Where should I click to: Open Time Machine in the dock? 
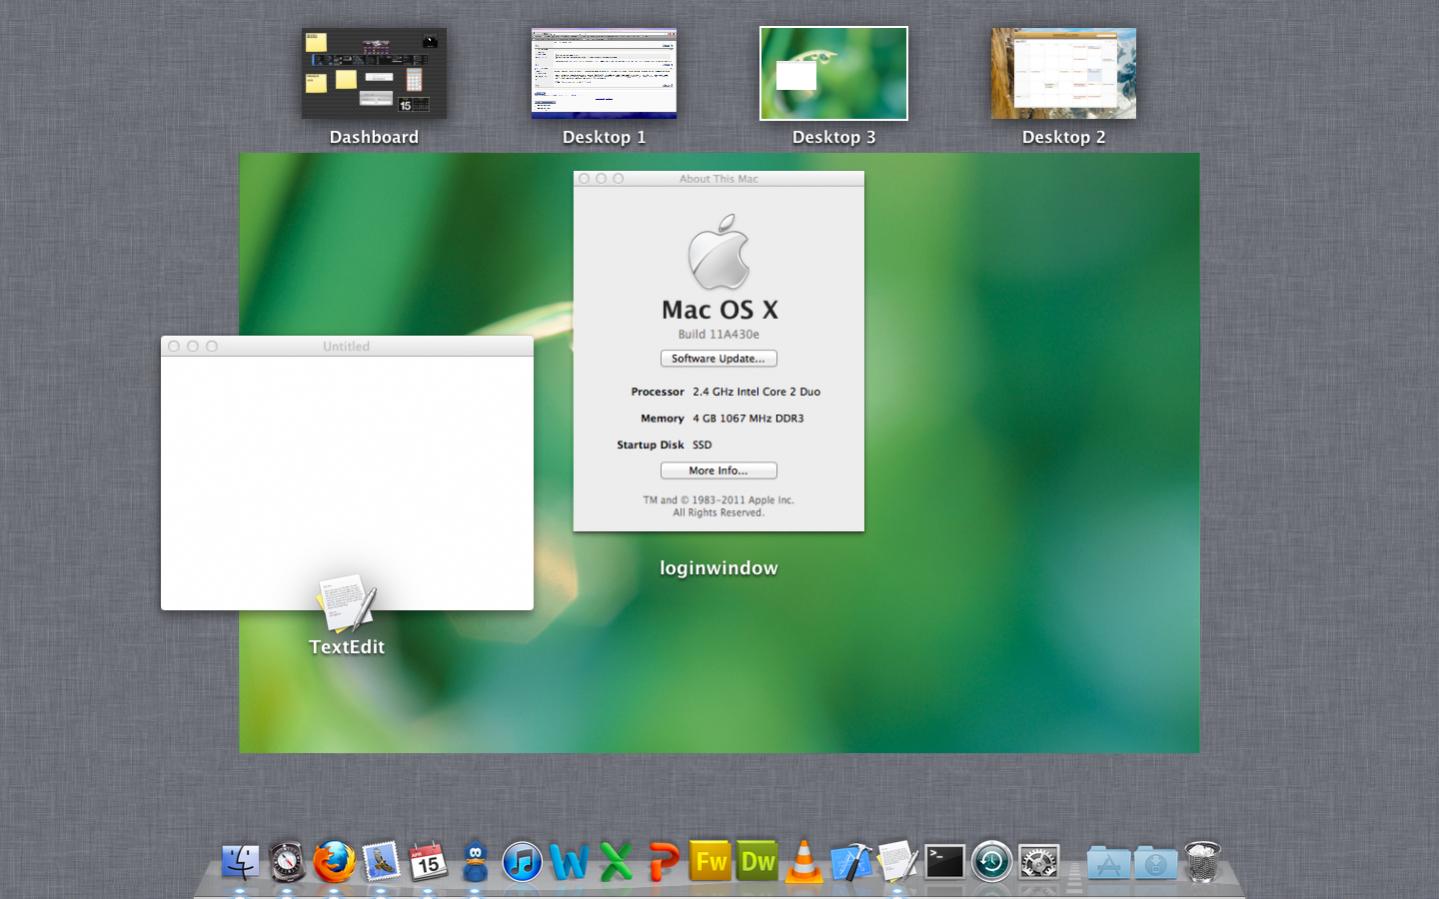click(x=991, y=862)
